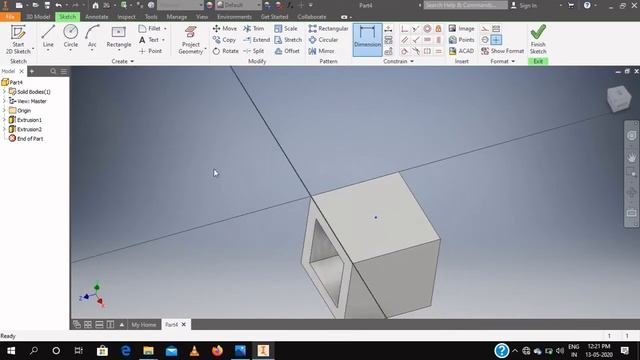Switch to the Inspect tab
The width and height of the screenshot is (640, 360).
pos(127,17)
